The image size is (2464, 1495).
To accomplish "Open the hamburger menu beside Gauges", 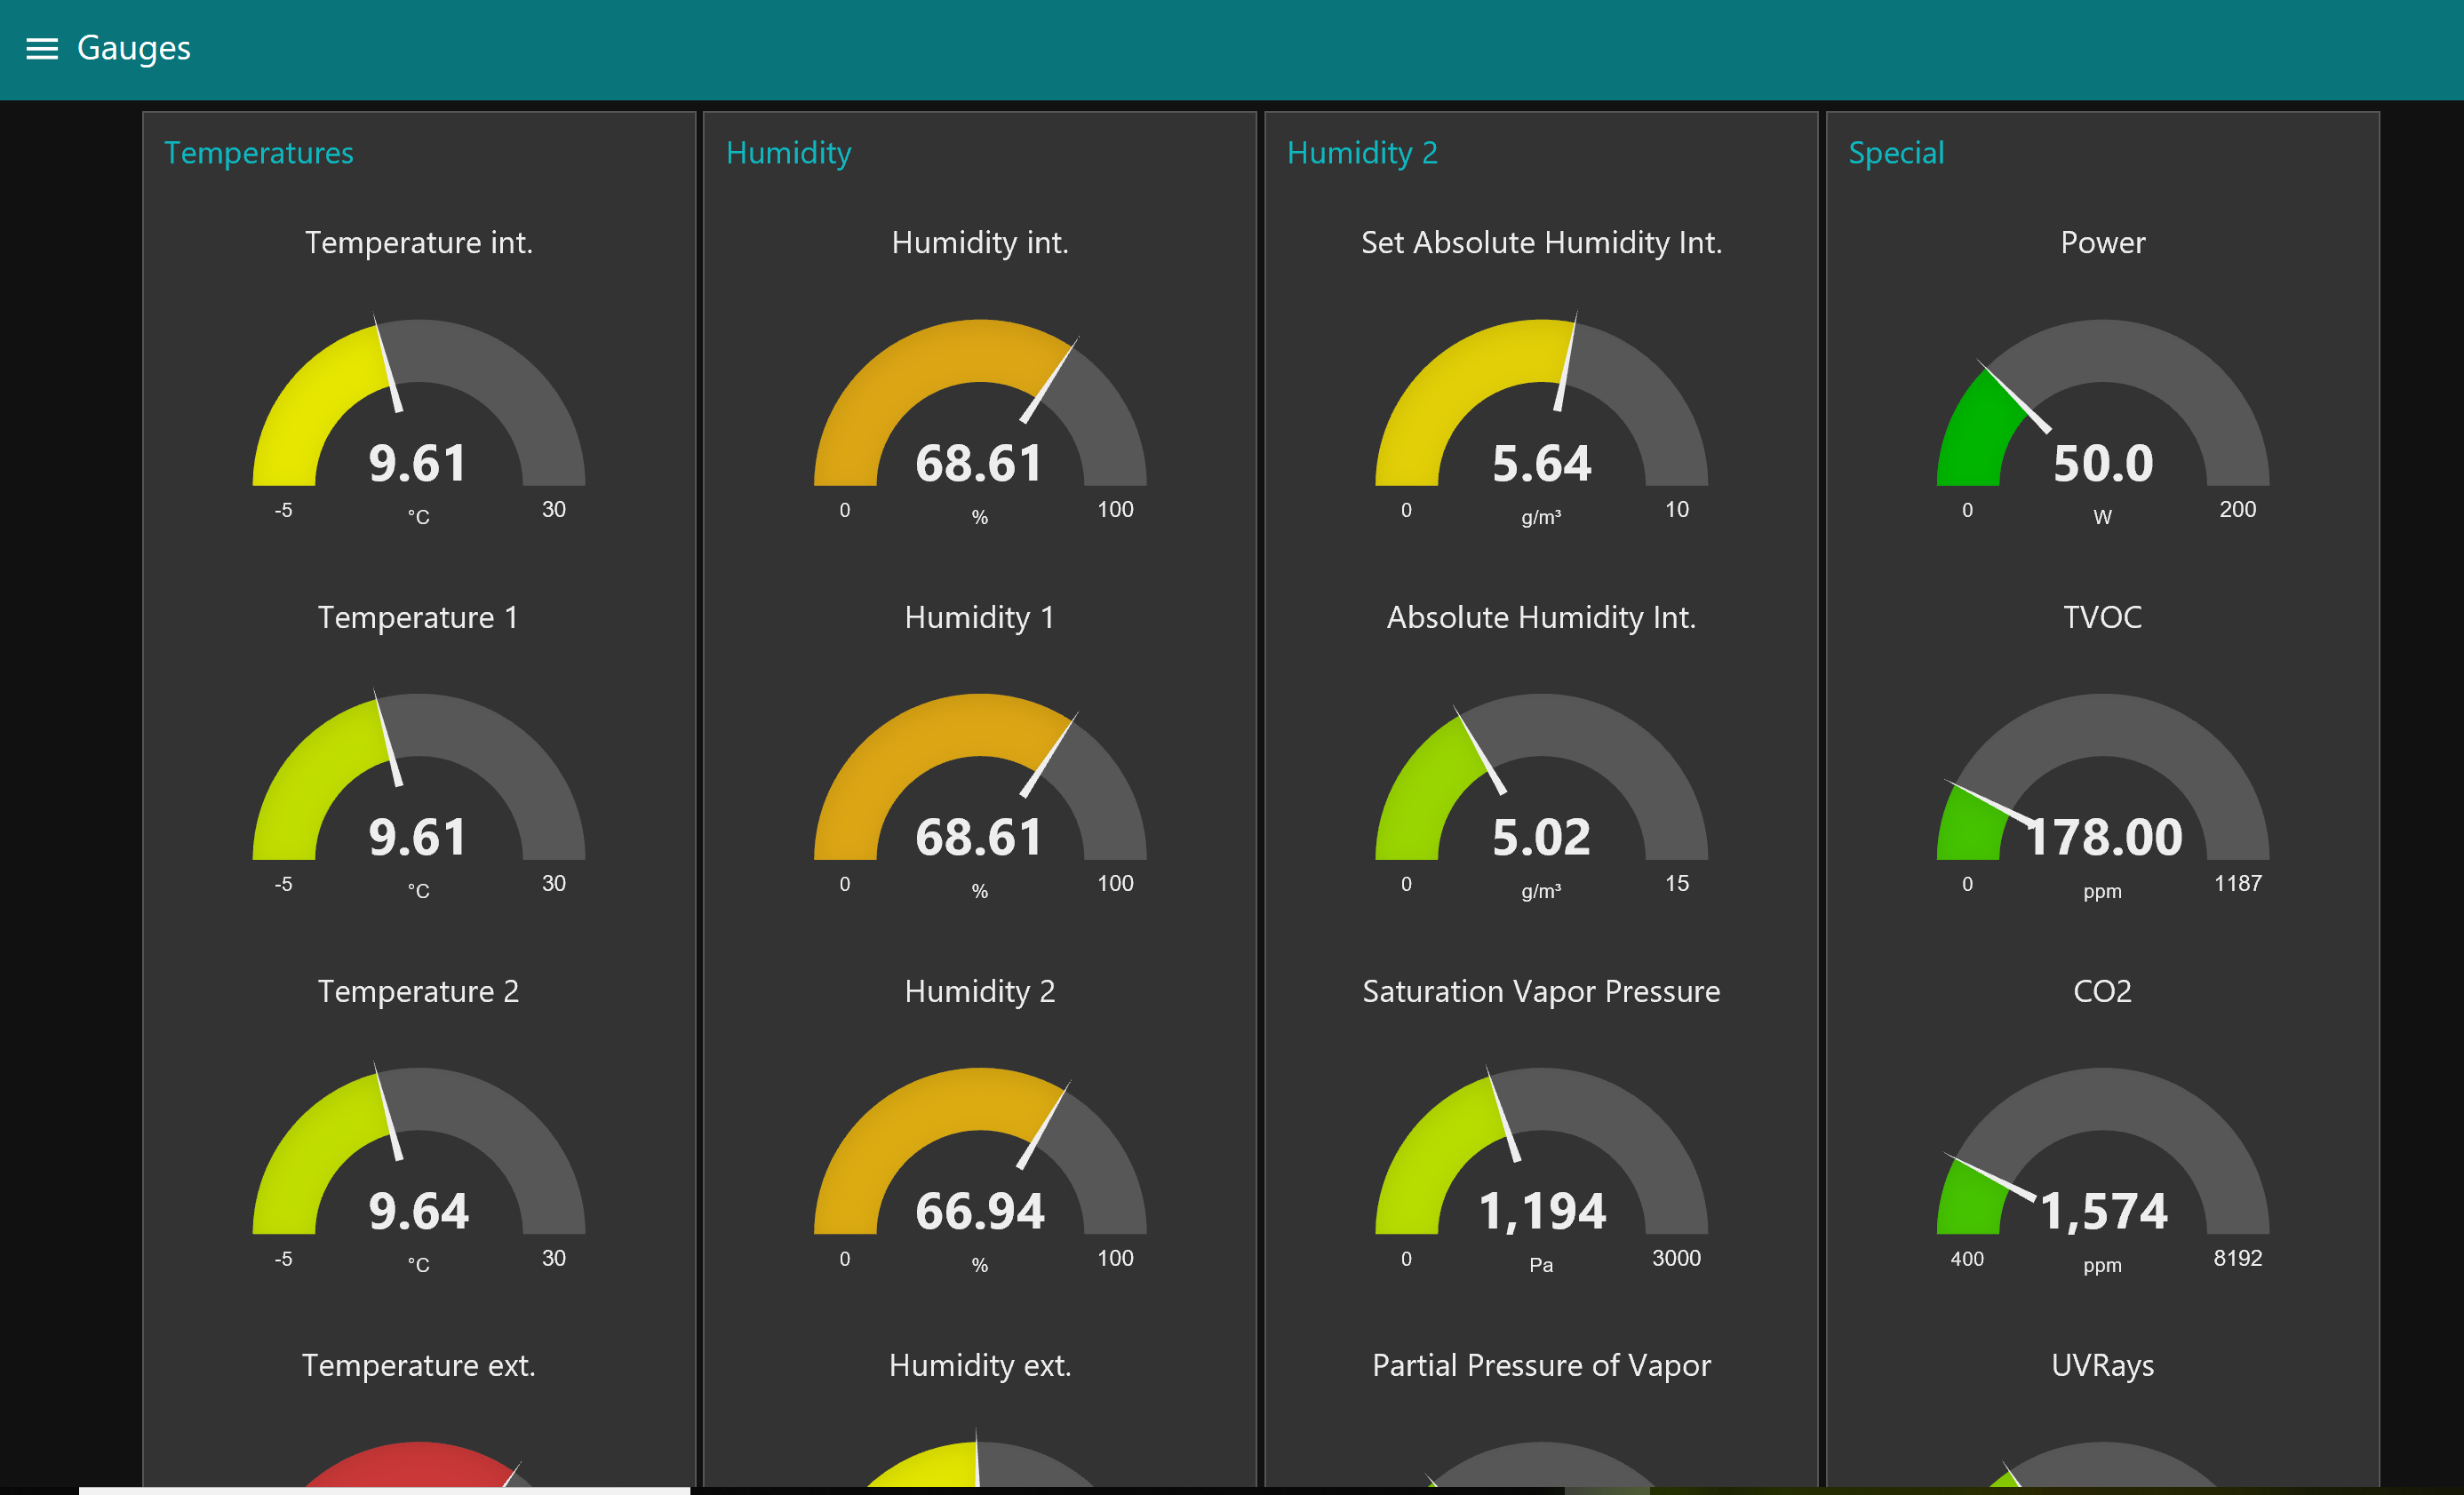I will [42, 48].
